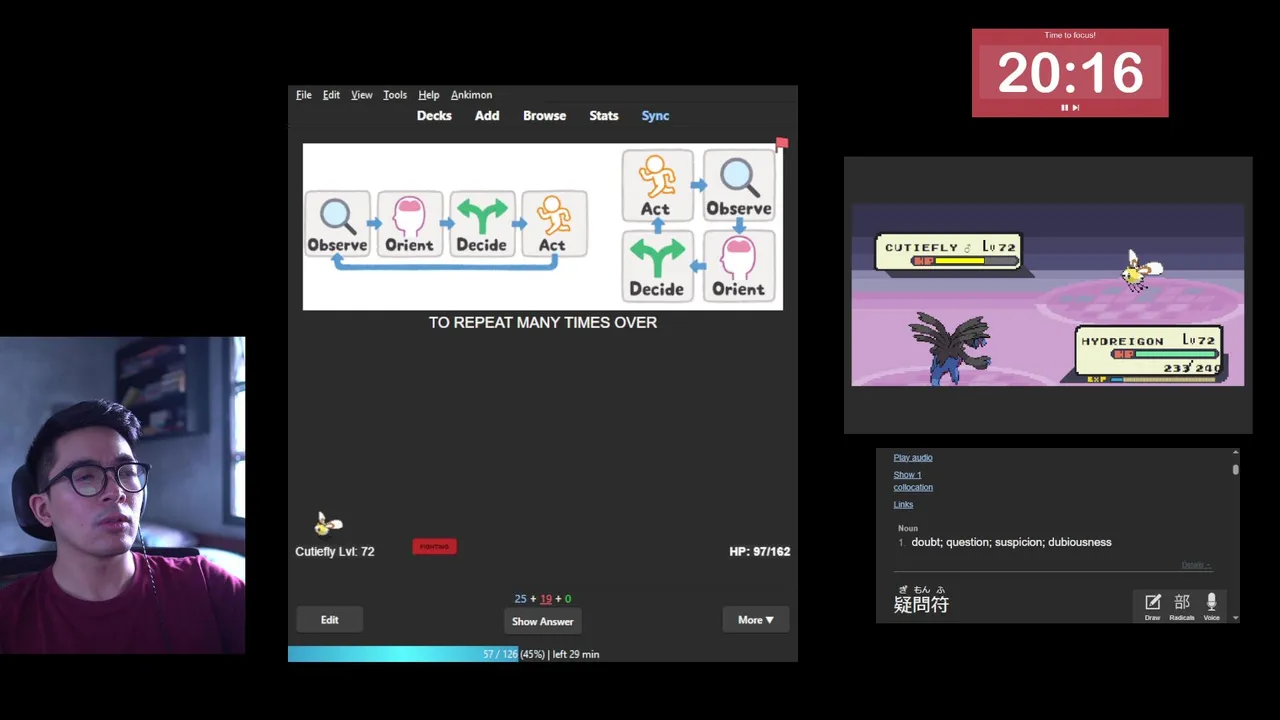Viewport: 1280px width, 720px height.
Task: Click the word 疑問符 in dictionary
Action: [x=921, y=604]
